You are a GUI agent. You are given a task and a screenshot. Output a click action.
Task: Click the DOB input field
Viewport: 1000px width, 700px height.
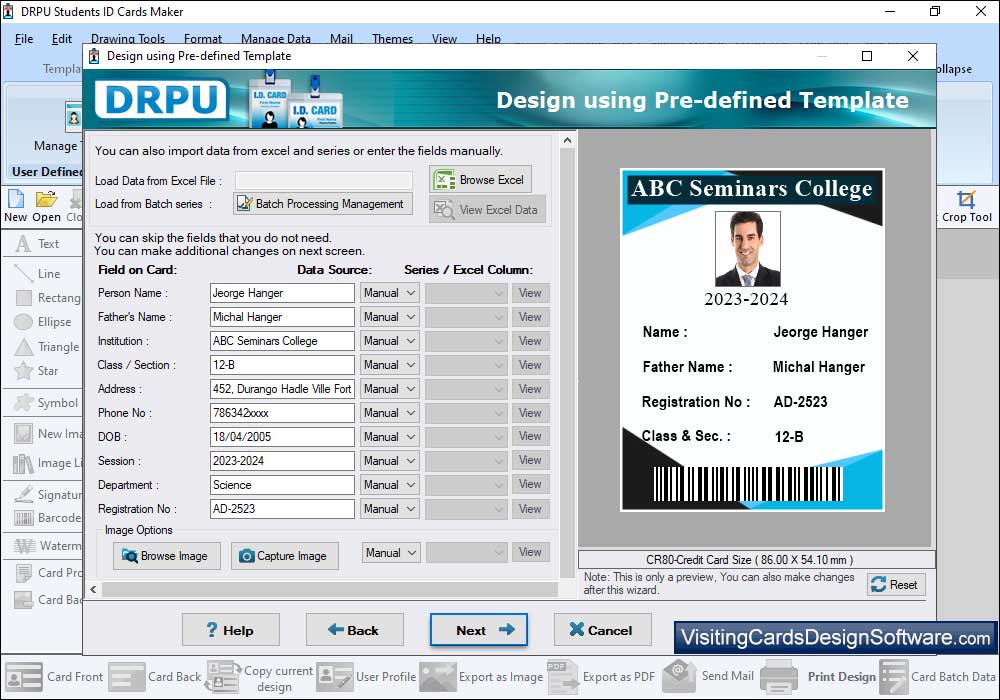[x=282, y=437]
